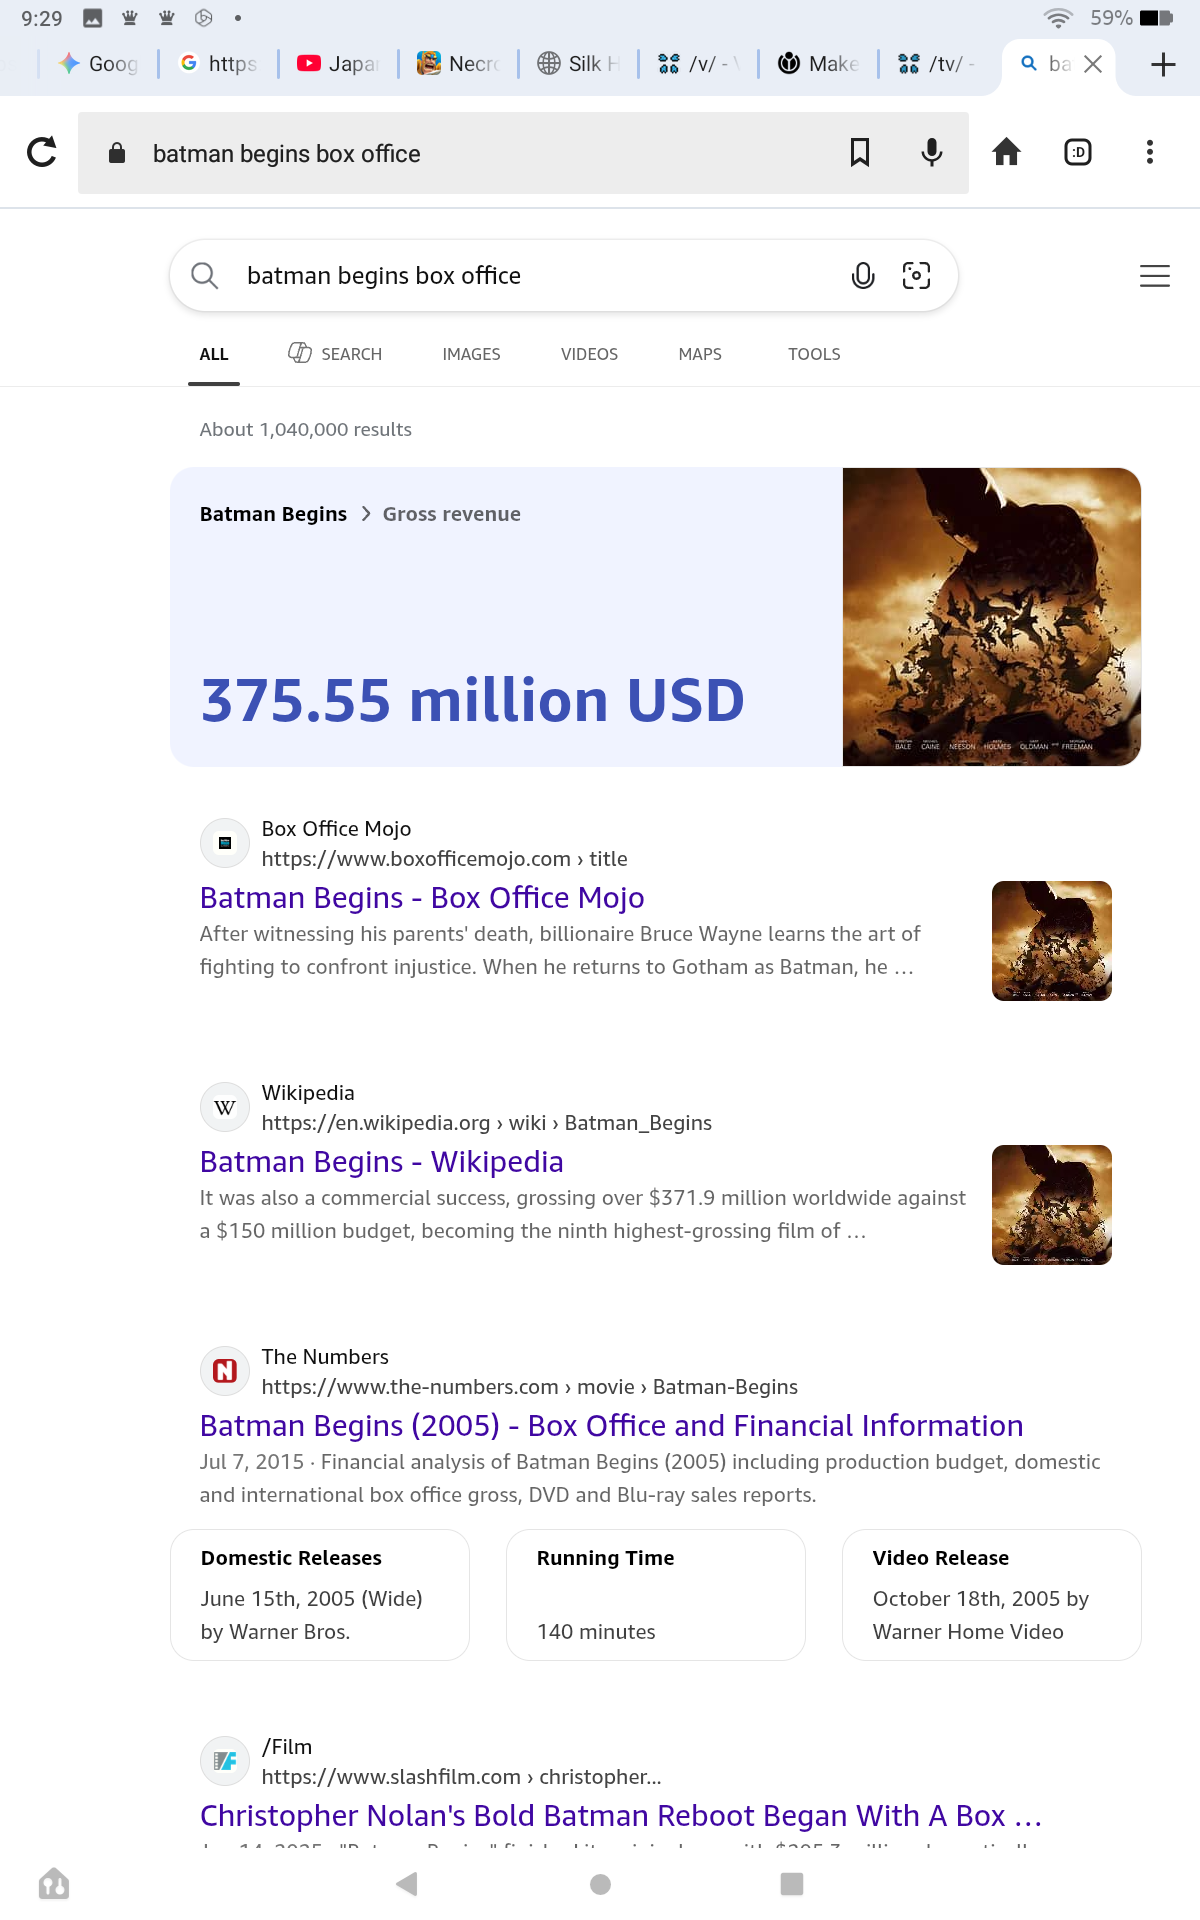Tap the boxofficemojo.com URL text
The image size is (1200, 1920).
pyautogui.click(x=444, y=859)
